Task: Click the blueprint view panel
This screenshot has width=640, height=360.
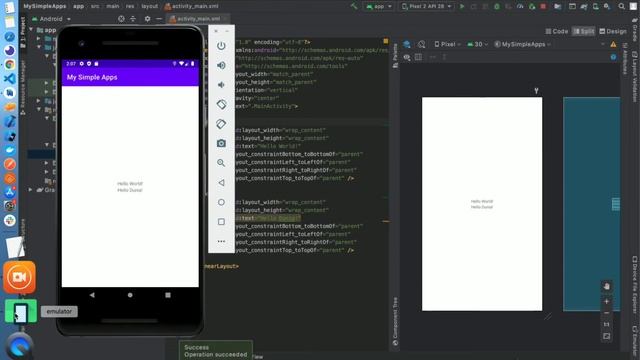Action: (x=591, y=204)
